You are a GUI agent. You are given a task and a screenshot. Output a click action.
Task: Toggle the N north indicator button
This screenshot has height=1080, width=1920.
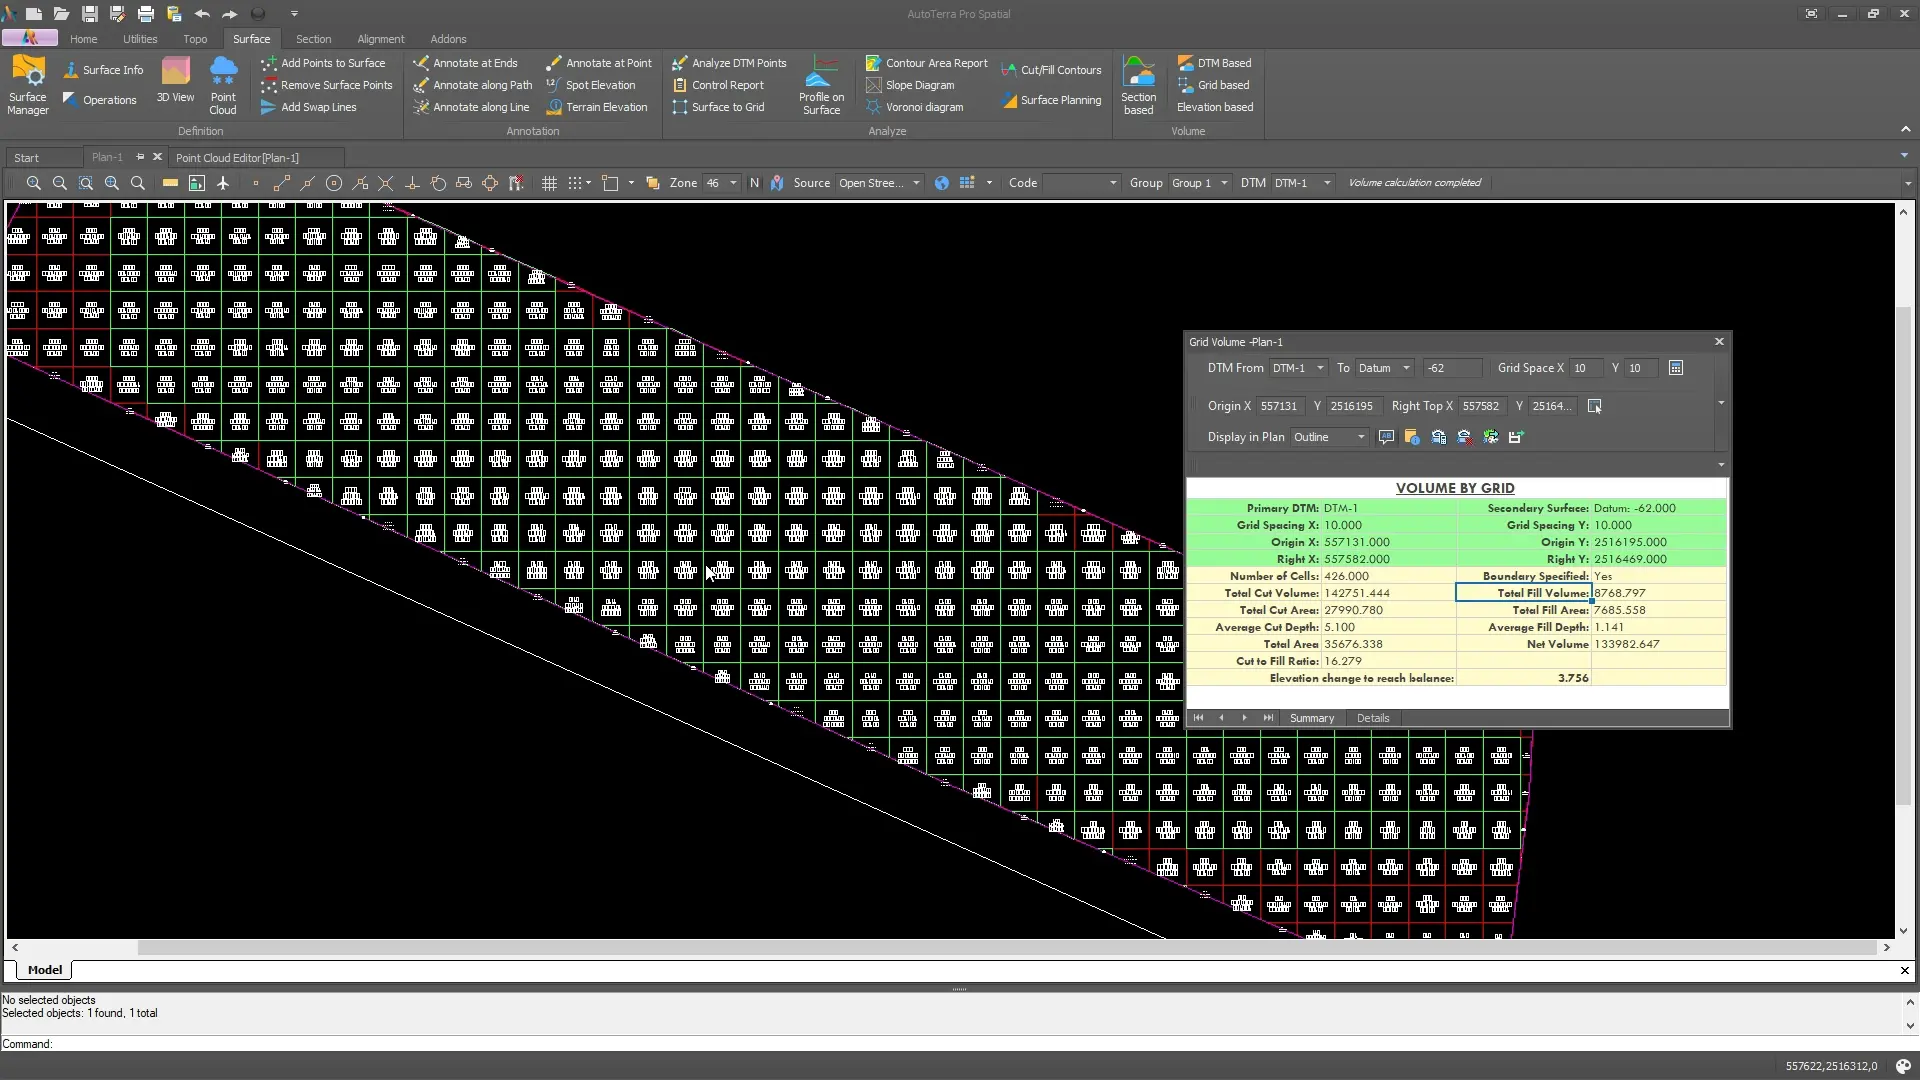[754, 183]
